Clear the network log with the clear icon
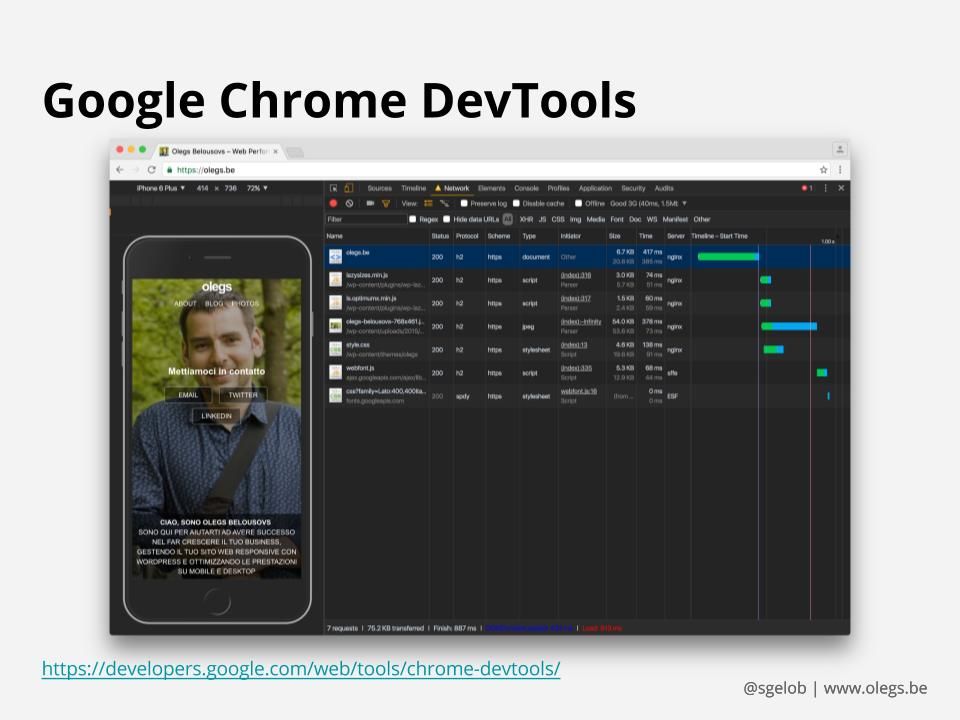 (349, 203)
